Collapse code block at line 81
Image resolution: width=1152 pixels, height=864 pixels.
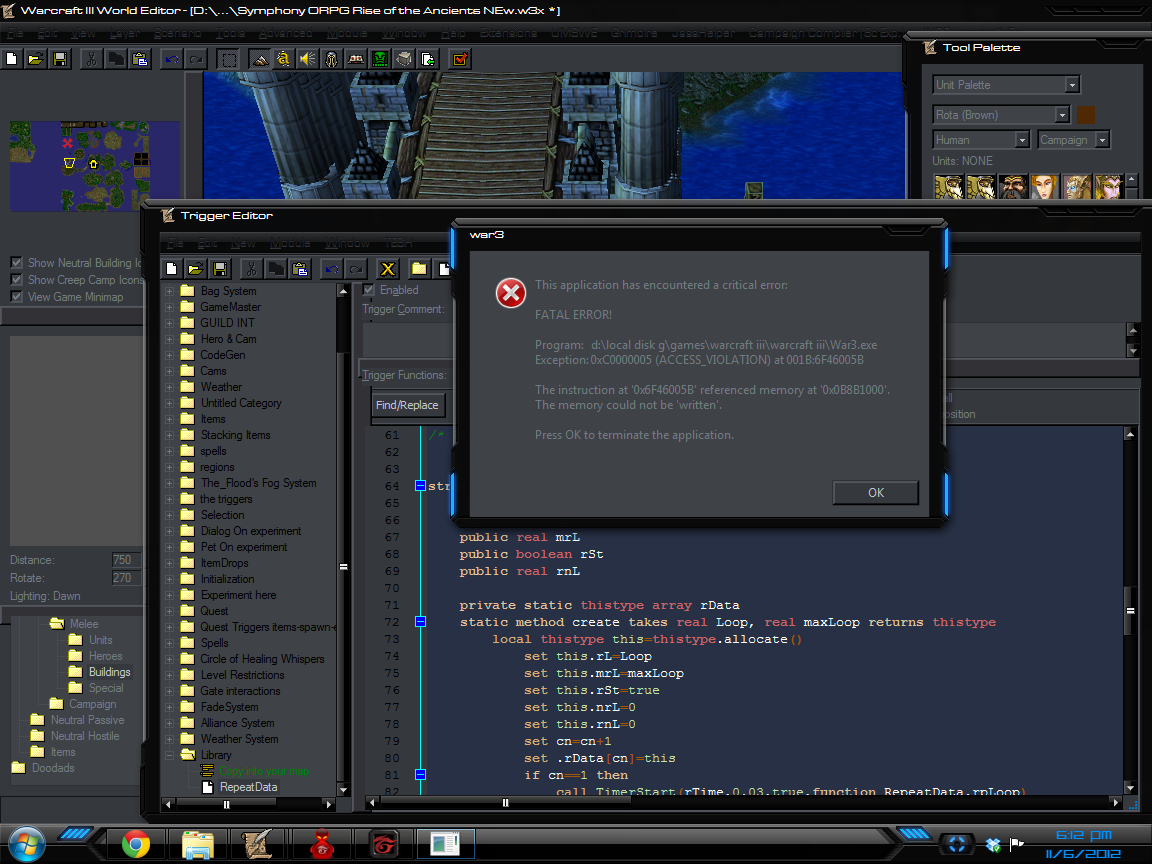(420, 774)
